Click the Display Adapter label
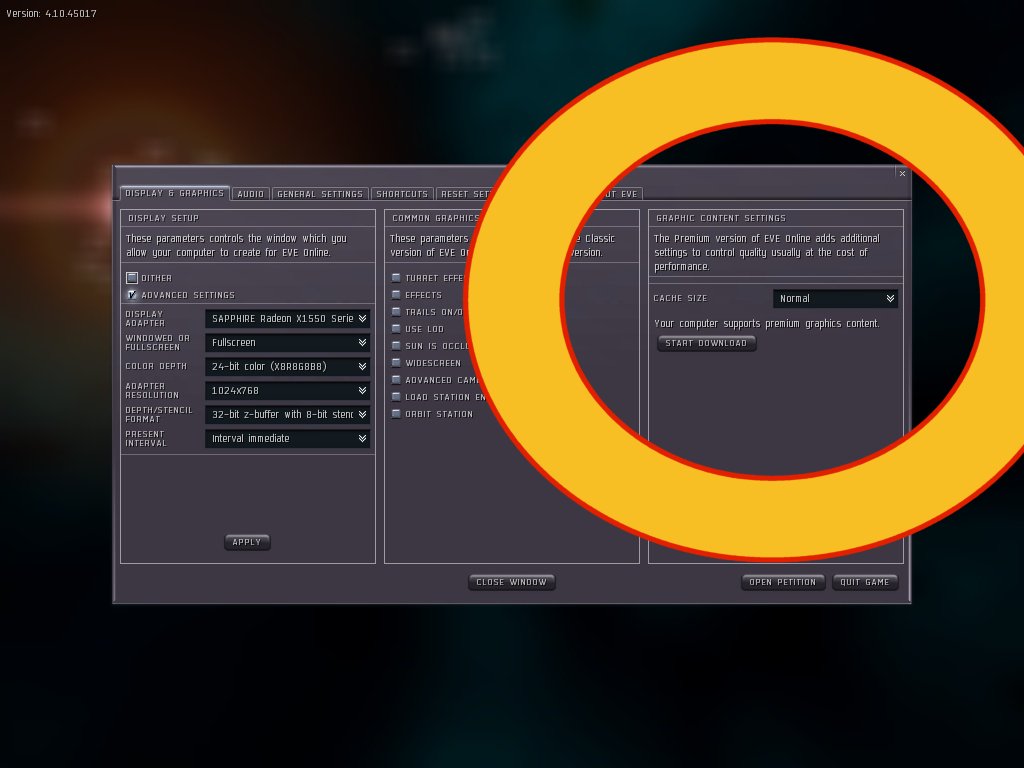The height and width of the screenshot is (768, 1024). [145, 318]
